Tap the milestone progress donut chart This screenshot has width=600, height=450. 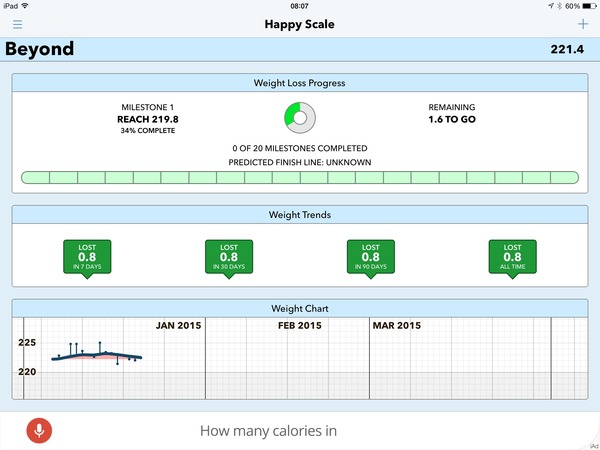[300, 119]
